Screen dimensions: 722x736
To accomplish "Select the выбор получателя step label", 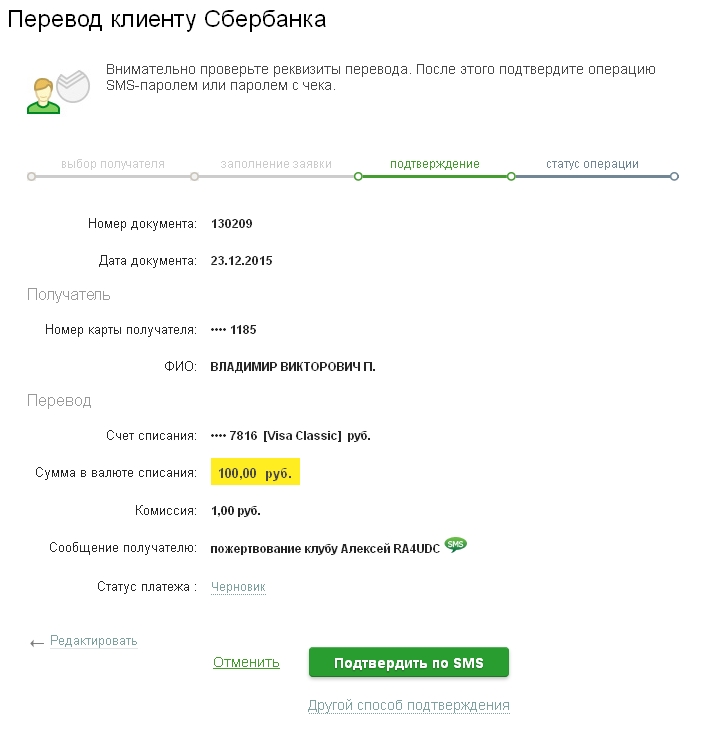I will (x=112, y=164).
